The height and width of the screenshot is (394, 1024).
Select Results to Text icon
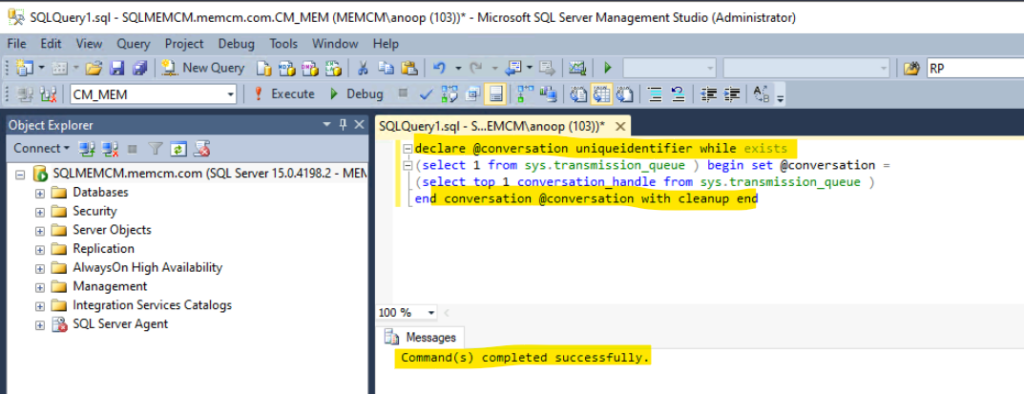click(578, 94)
